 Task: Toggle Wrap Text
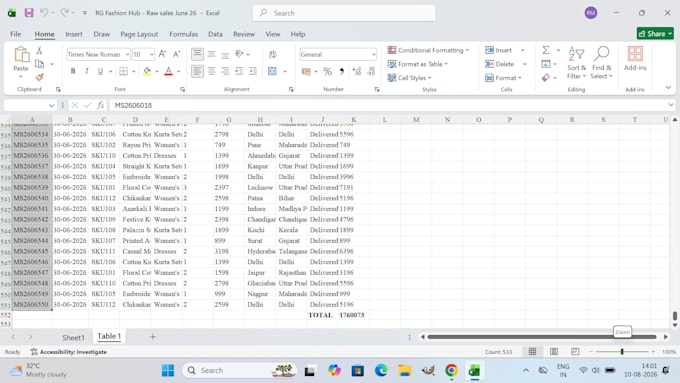point(273,54)
